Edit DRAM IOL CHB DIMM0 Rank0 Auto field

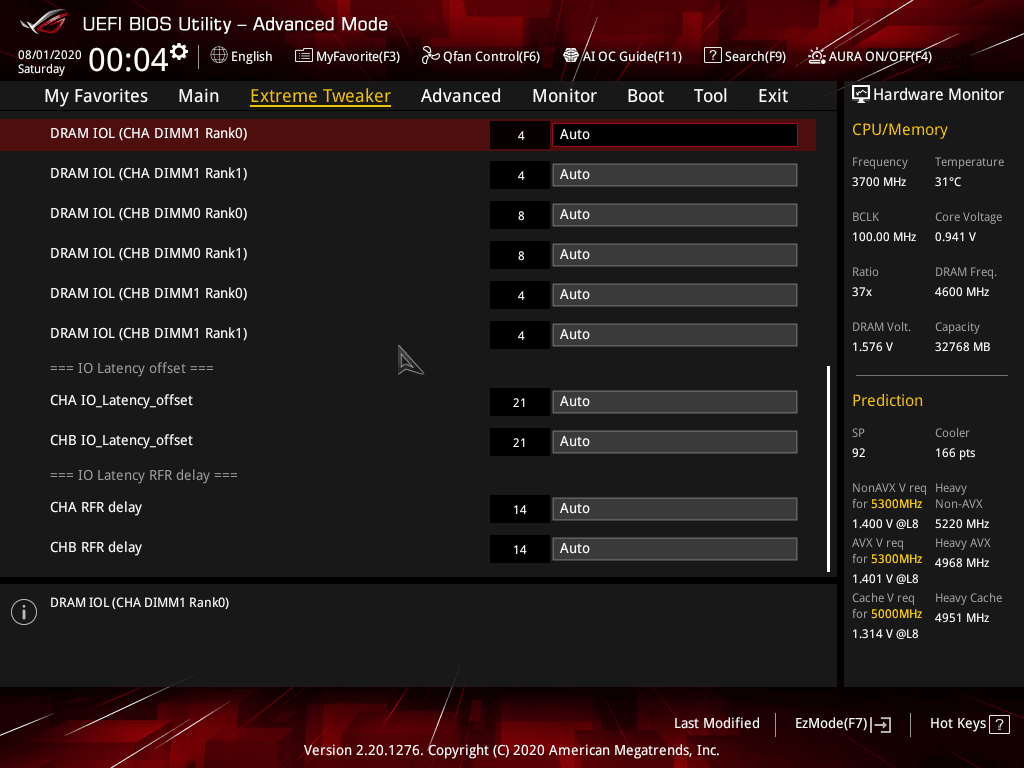(675, 214)
